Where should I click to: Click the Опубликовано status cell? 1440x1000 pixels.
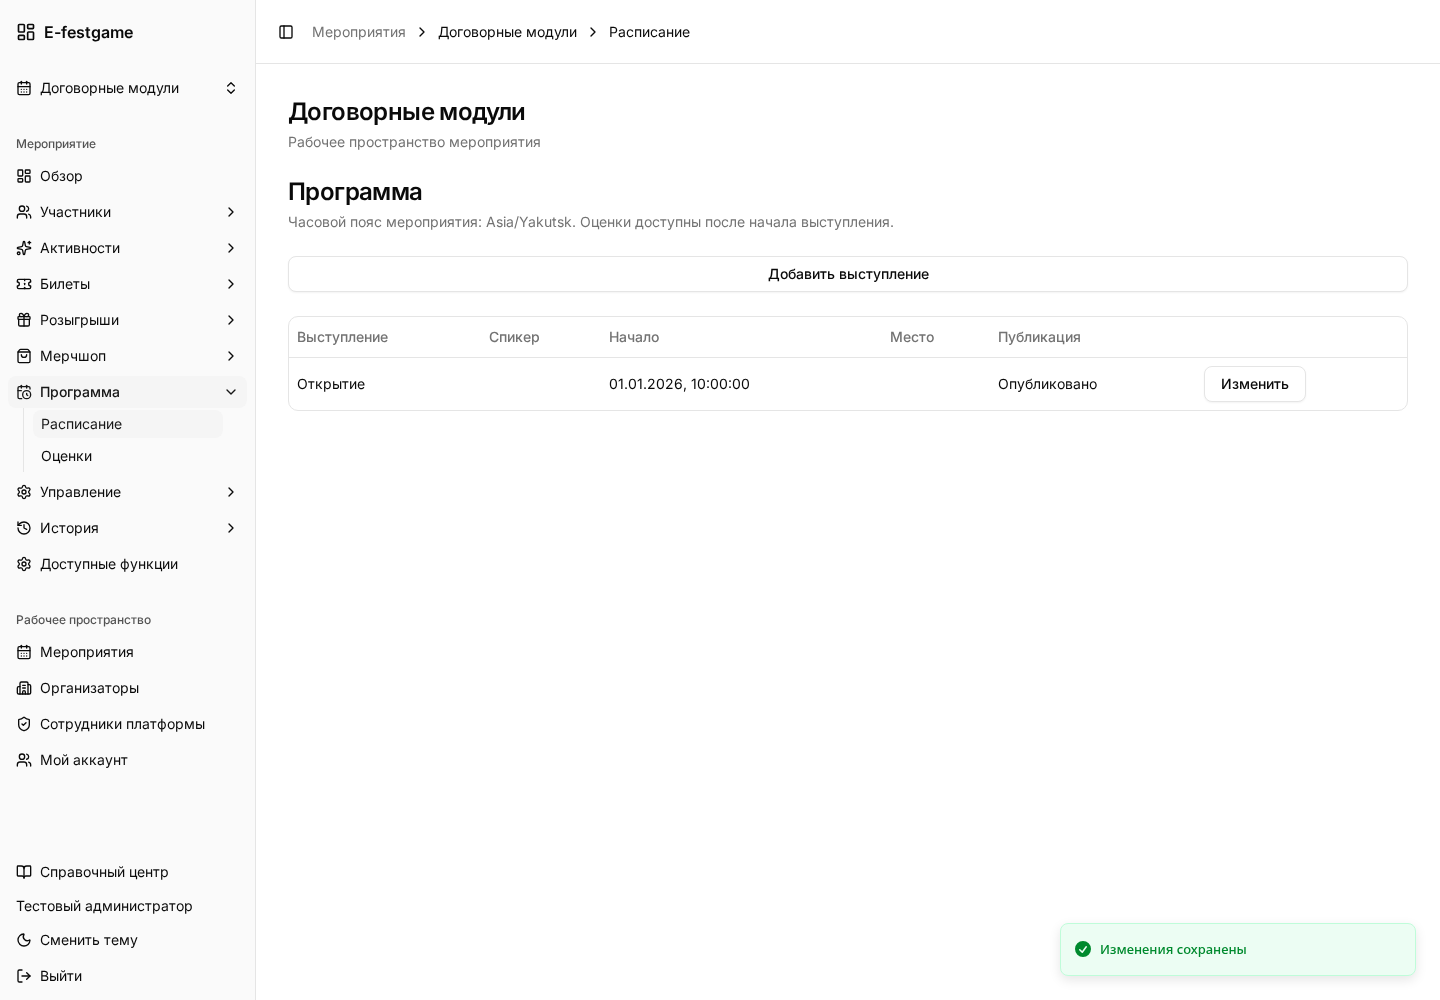click(x=1047, y=384)
